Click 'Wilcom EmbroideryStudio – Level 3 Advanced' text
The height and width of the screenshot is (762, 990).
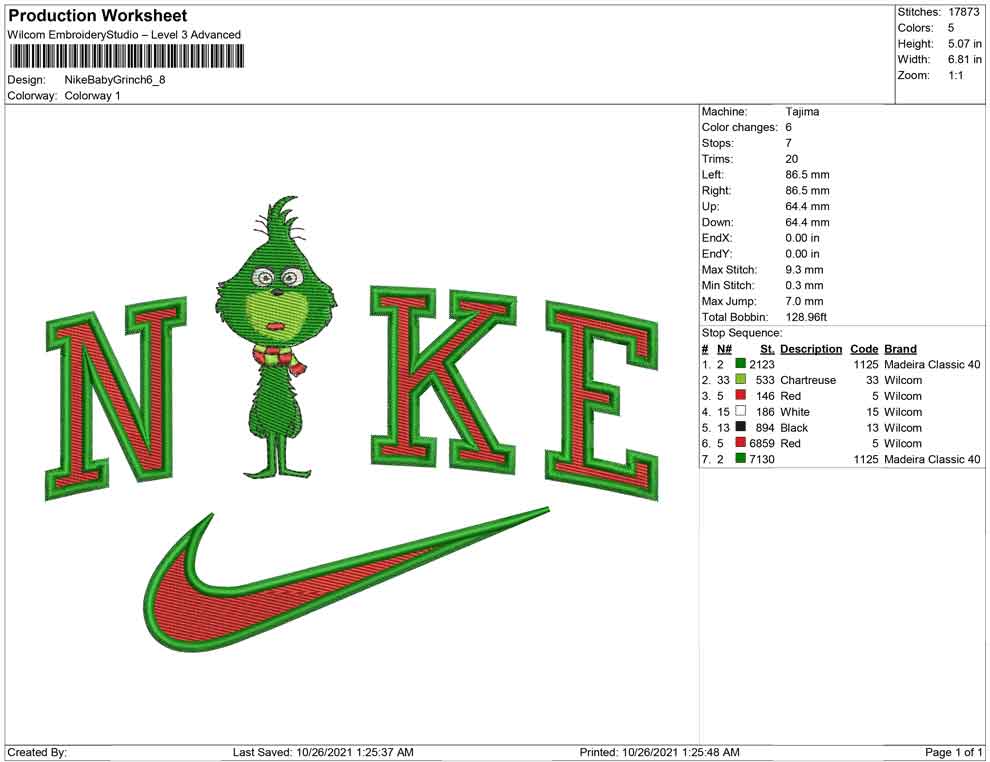[124, 35]
